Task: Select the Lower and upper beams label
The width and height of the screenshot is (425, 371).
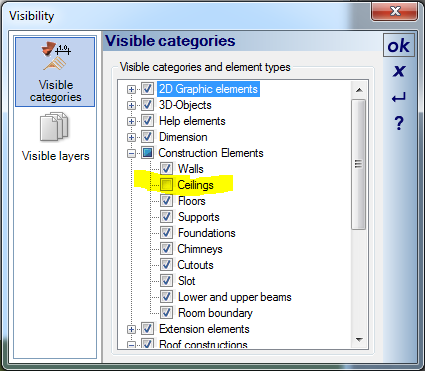Action: coord(235,297)
